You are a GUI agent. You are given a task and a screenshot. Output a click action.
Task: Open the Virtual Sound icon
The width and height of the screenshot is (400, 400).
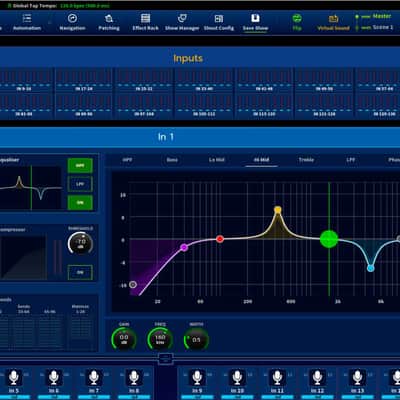tap(333, 19)
